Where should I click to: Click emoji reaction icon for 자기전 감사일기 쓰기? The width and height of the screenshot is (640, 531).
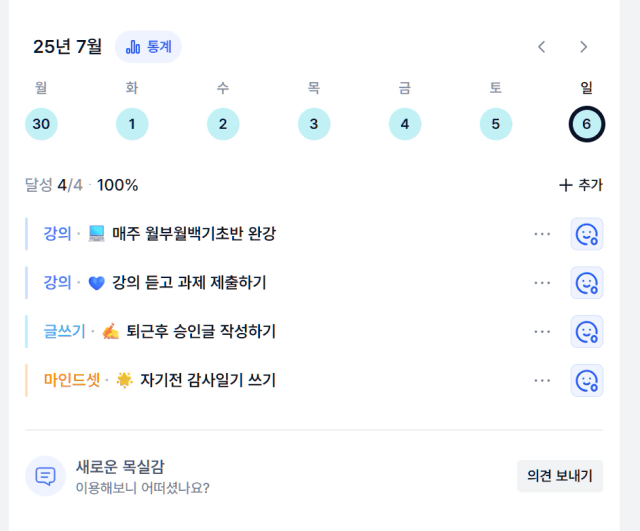pyautogui.click(x=587, y=380)
